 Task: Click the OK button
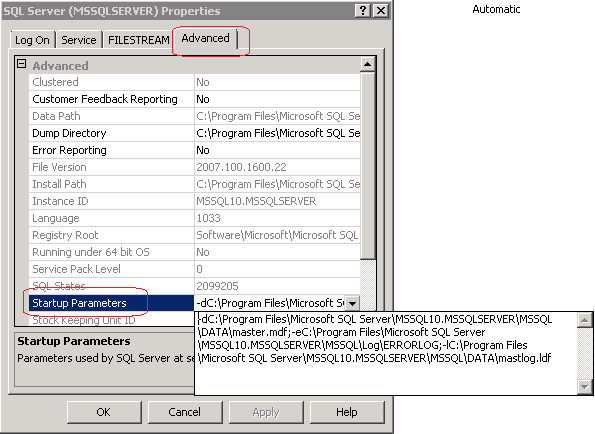coord(104,412)
